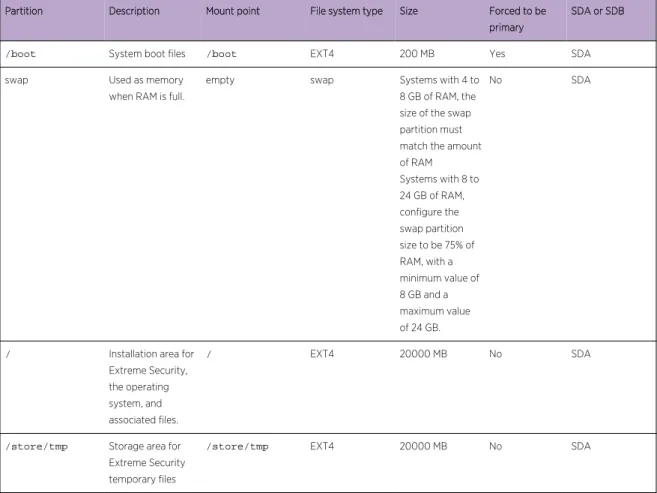
Task: Click No in the swap row
Action: click(x=495, y=80)
